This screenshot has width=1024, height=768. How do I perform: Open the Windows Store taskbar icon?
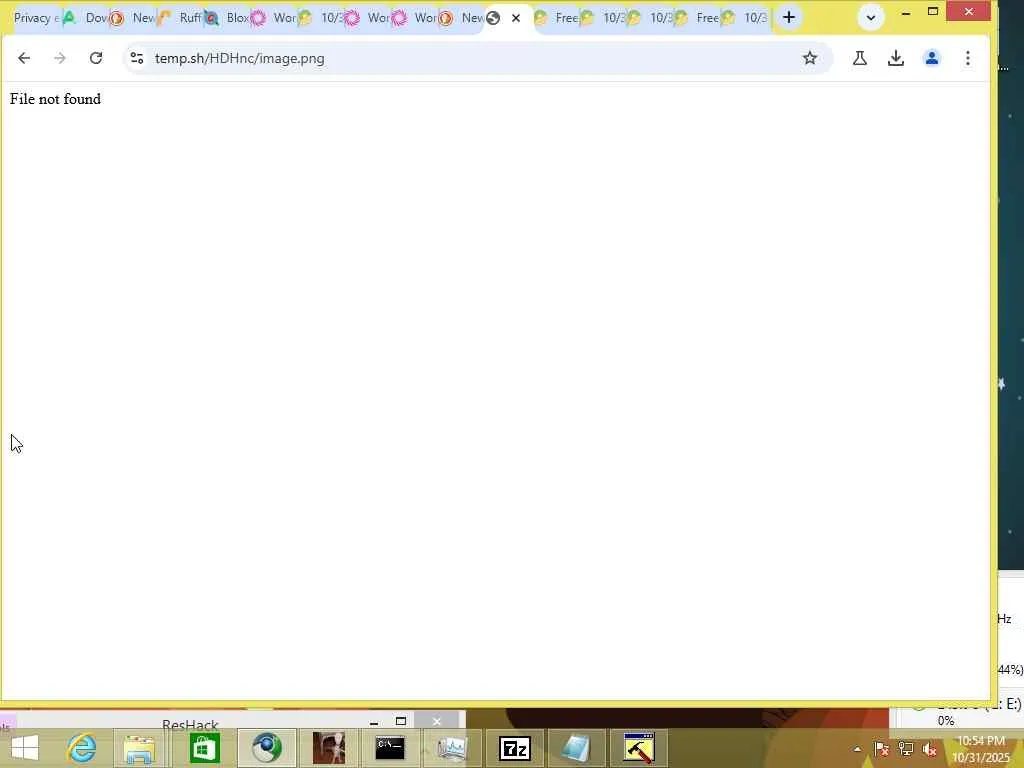tap(204, 748)
